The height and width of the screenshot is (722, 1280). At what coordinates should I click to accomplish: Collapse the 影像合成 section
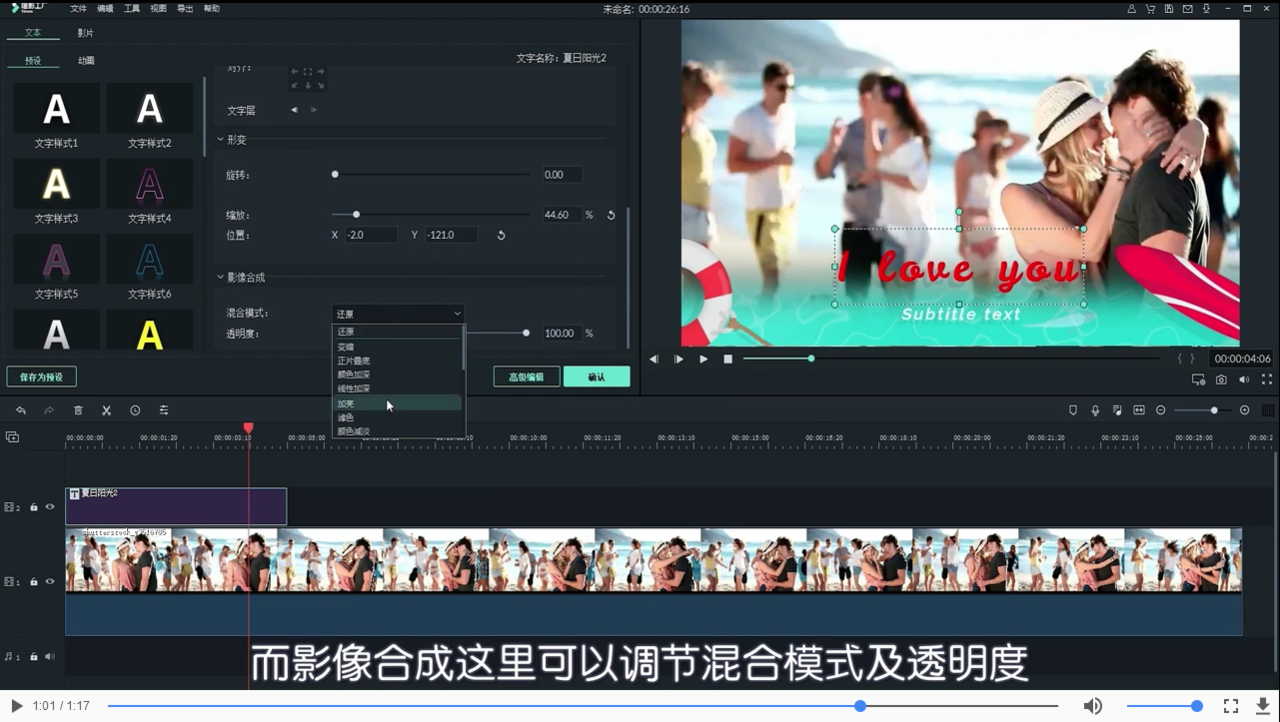(220, 277)
